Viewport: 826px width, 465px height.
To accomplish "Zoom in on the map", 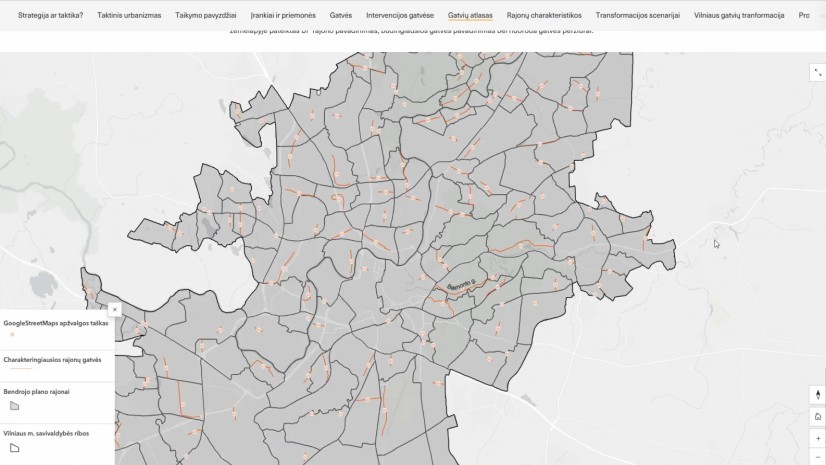I will (x=817, y=438).
